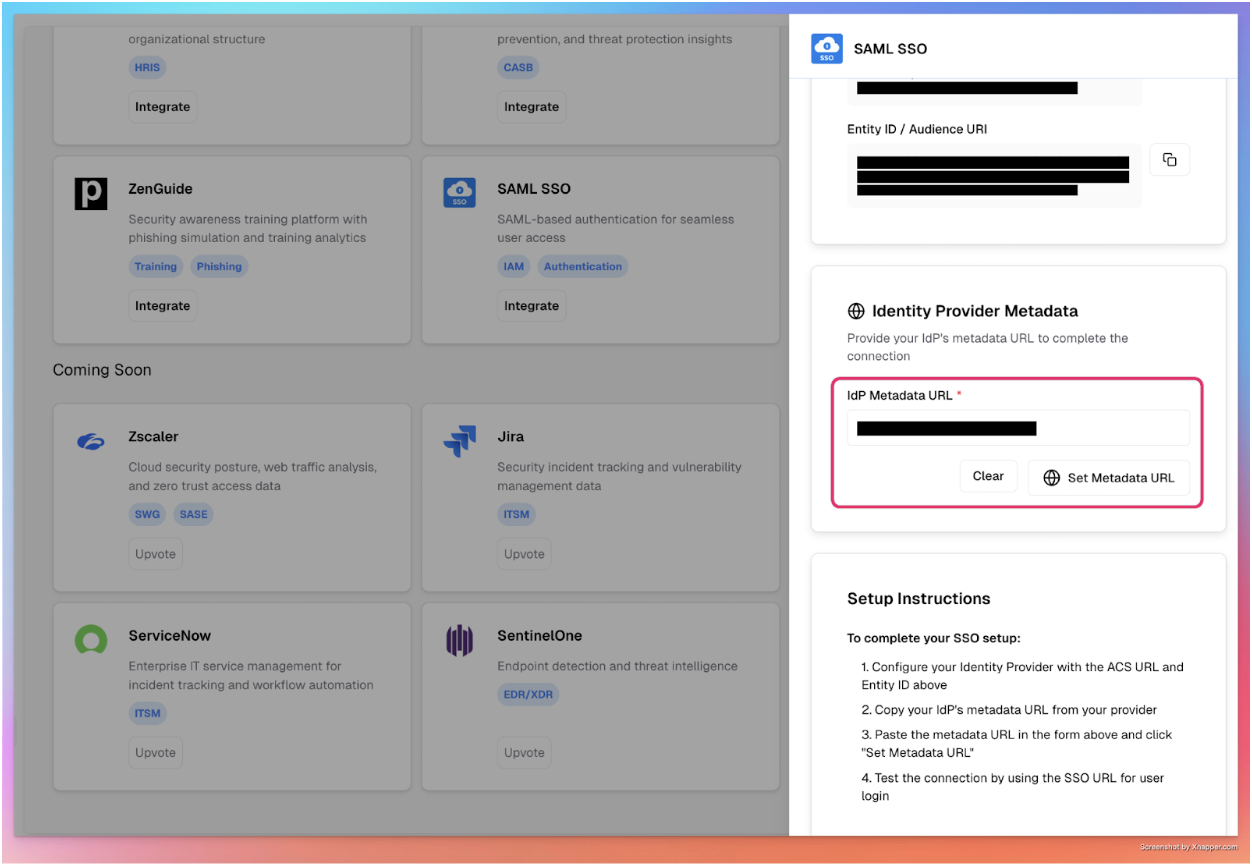Click the ZenGuide logo icon
This screenshot has height=866, width=1252.
90,194
